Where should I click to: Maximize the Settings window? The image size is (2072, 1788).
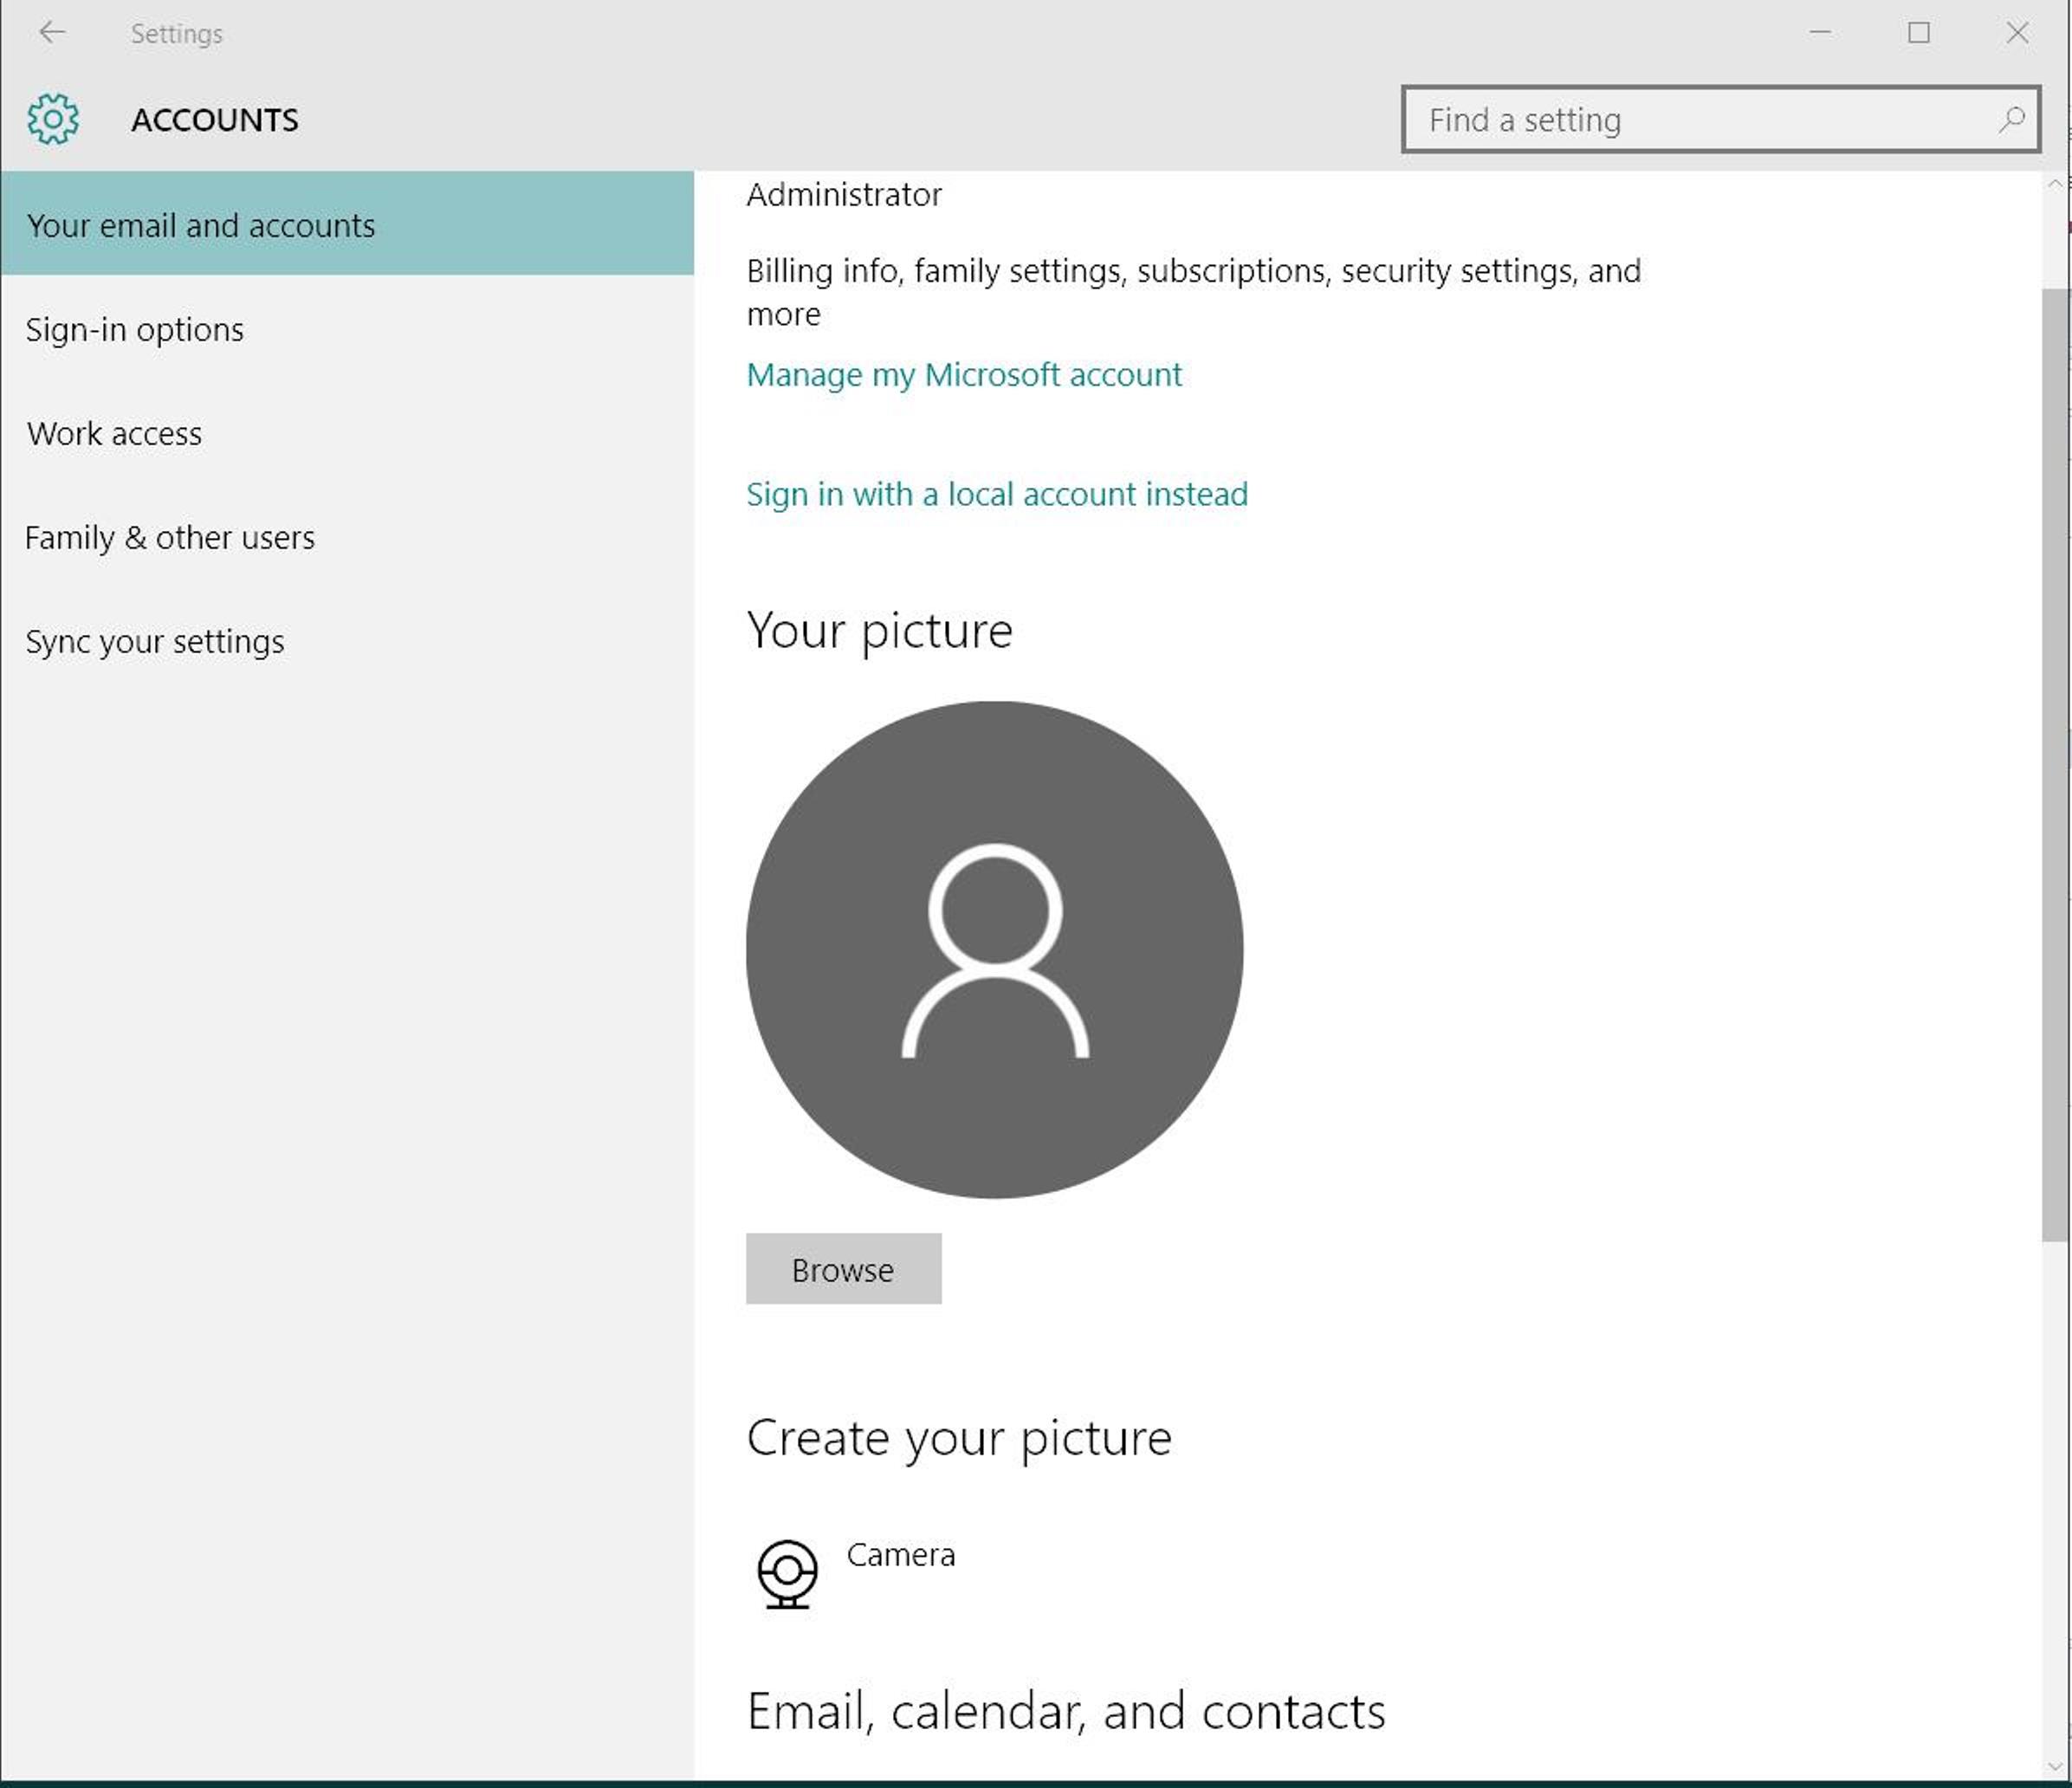tap(1918, 33)
